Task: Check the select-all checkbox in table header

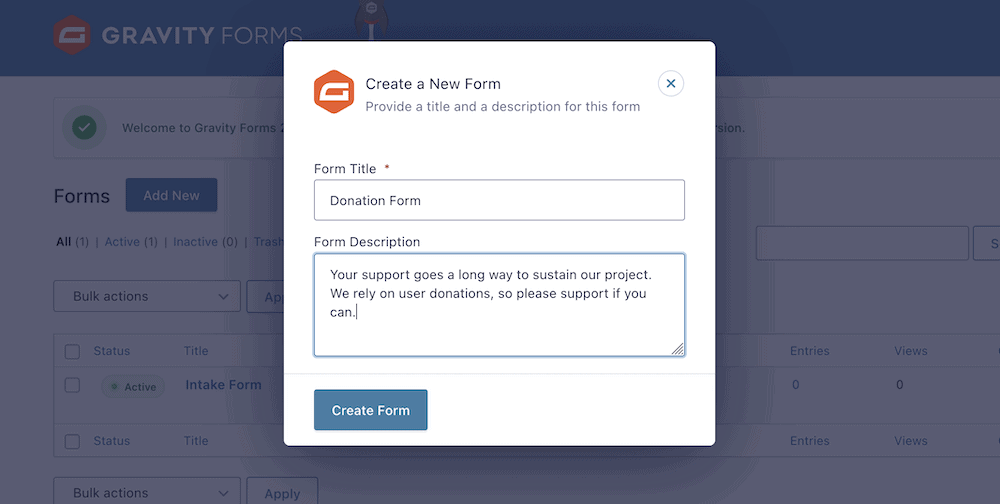Action: 72,351
